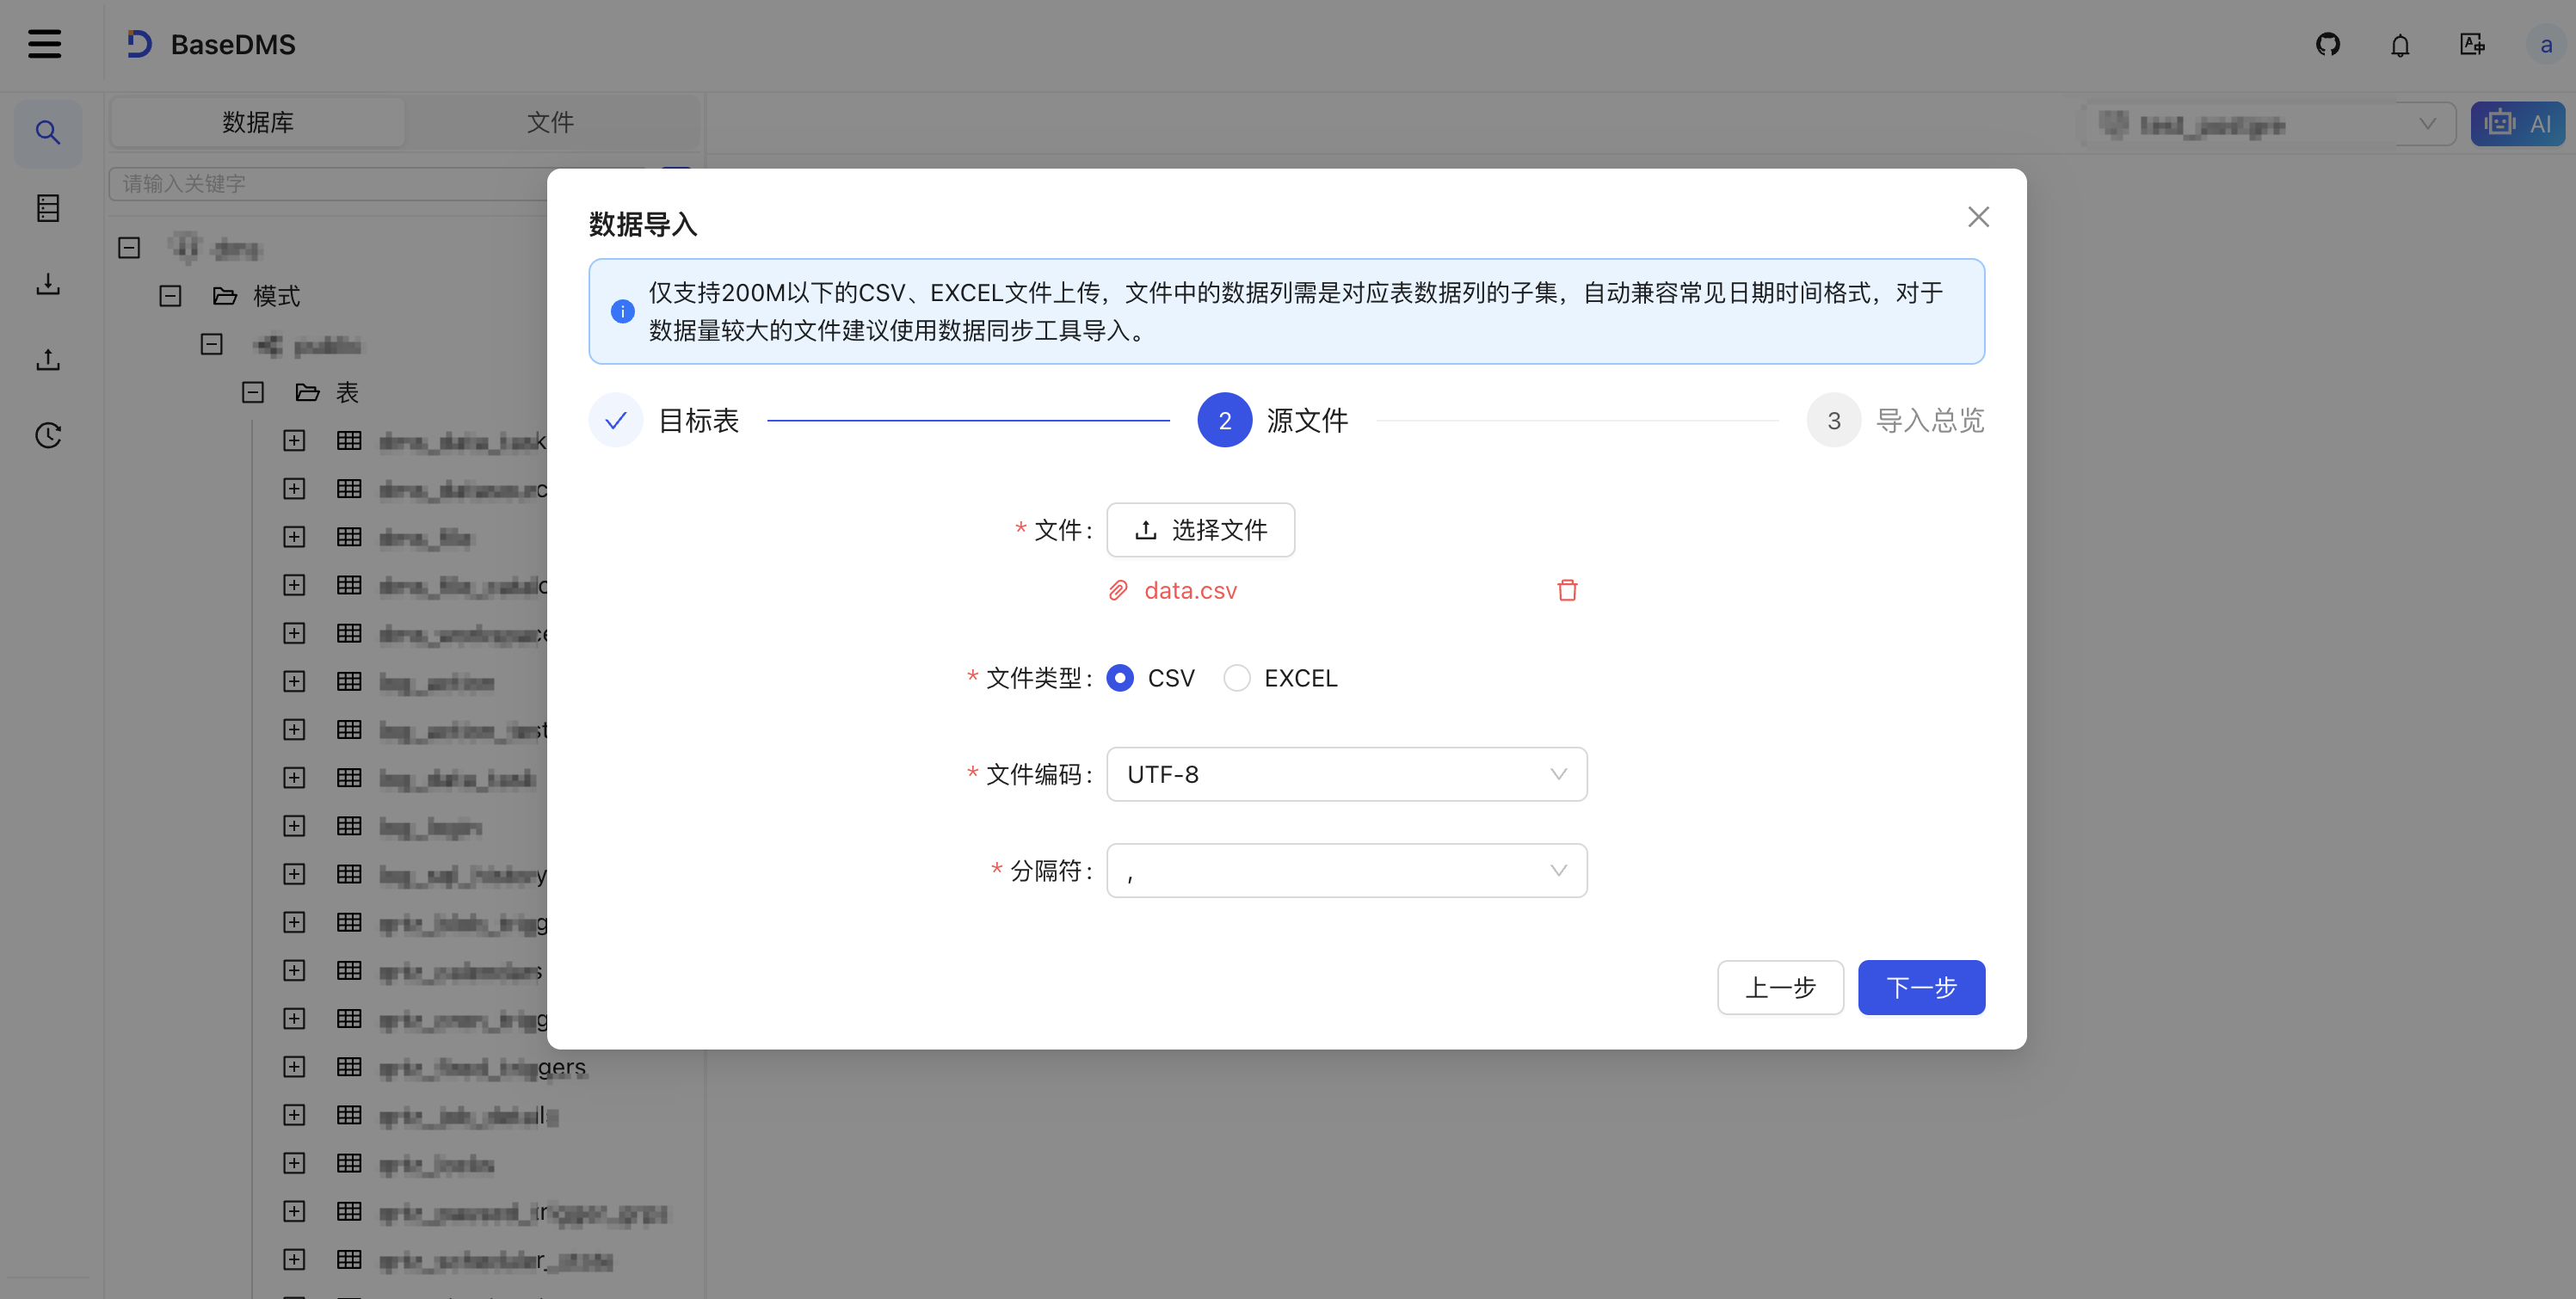
Task: Click the 下一步 next button
Action: tap(1920, 987)
